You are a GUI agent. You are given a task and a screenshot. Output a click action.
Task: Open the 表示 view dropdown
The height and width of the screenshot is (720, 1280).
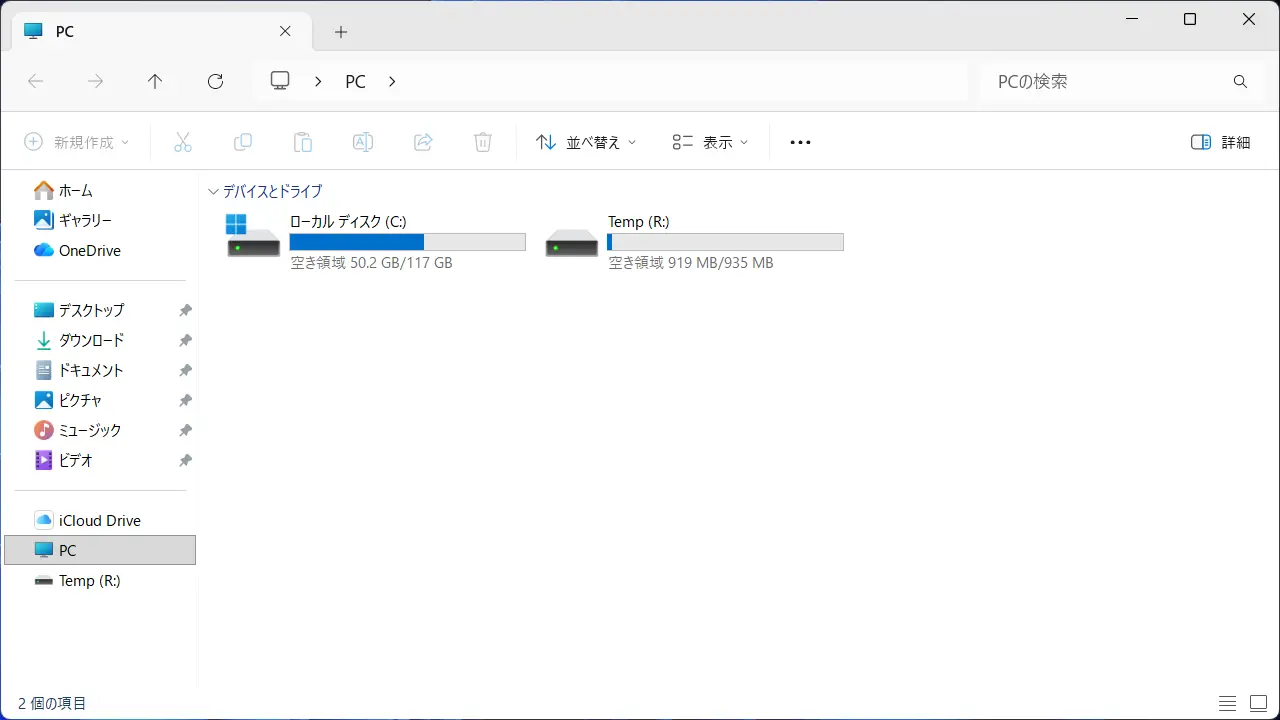[x=710, y=142]
